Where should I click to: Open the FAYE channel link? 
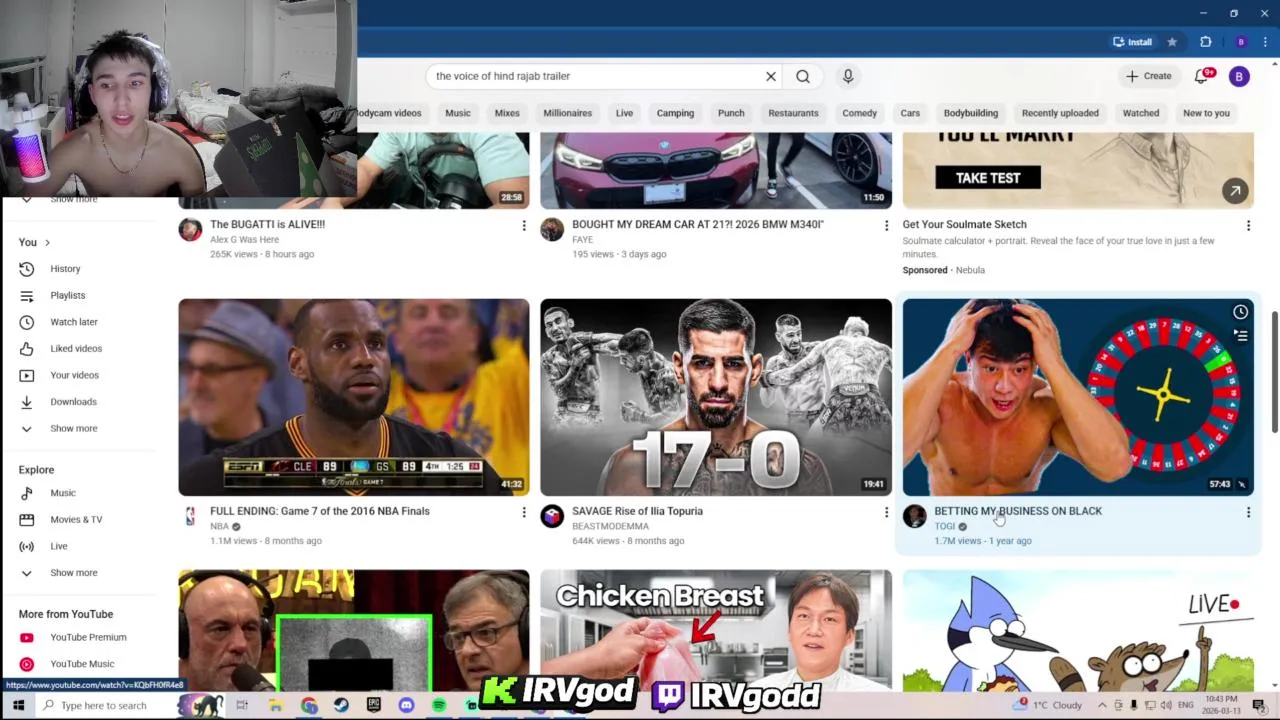tap(582, 240)
